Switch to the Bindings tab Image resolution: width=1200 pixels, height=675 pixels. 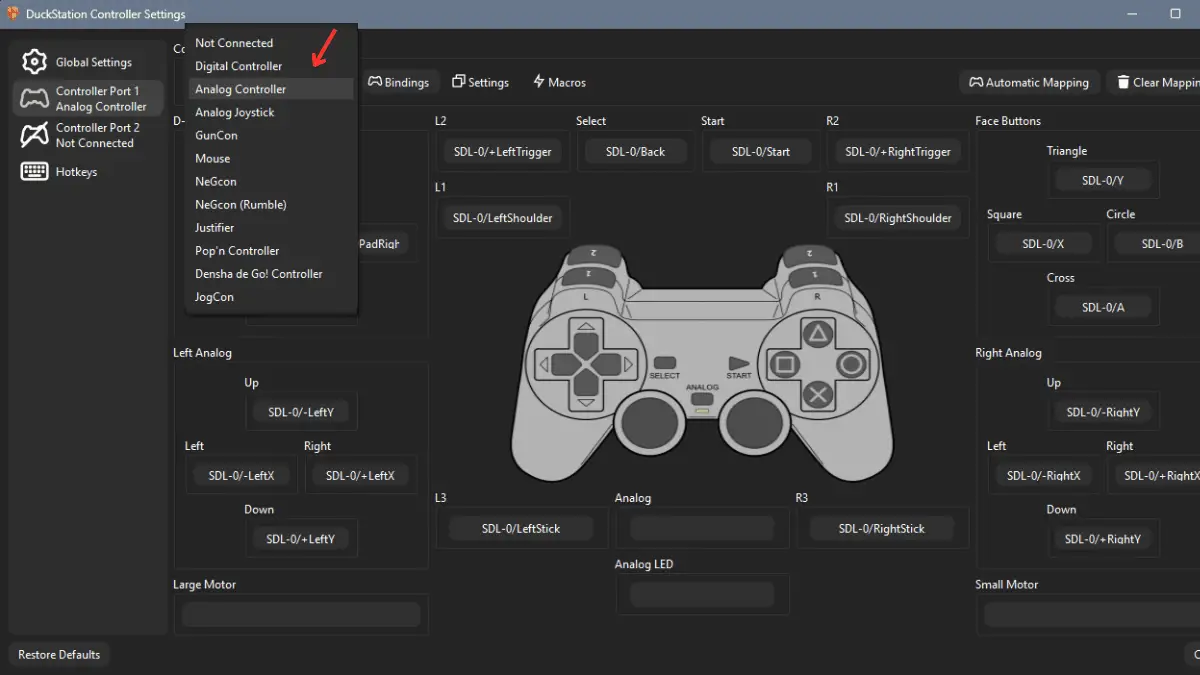[x=399, y=82]
